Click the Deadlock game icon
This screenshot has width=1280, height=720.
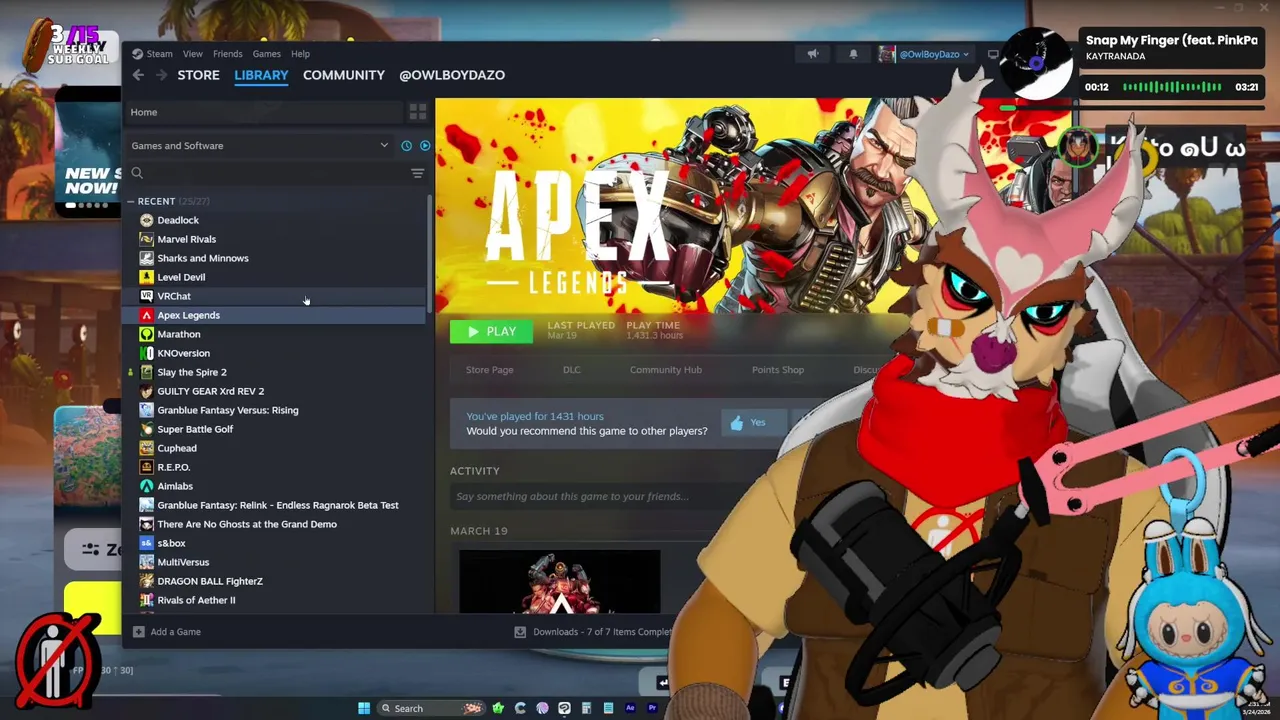tap(147, 220)
